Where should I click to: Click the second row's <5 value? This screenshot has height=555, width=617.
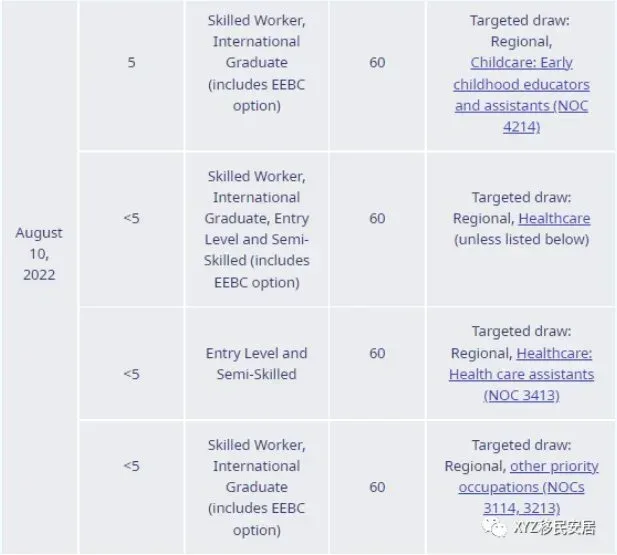tap(131, 218)
